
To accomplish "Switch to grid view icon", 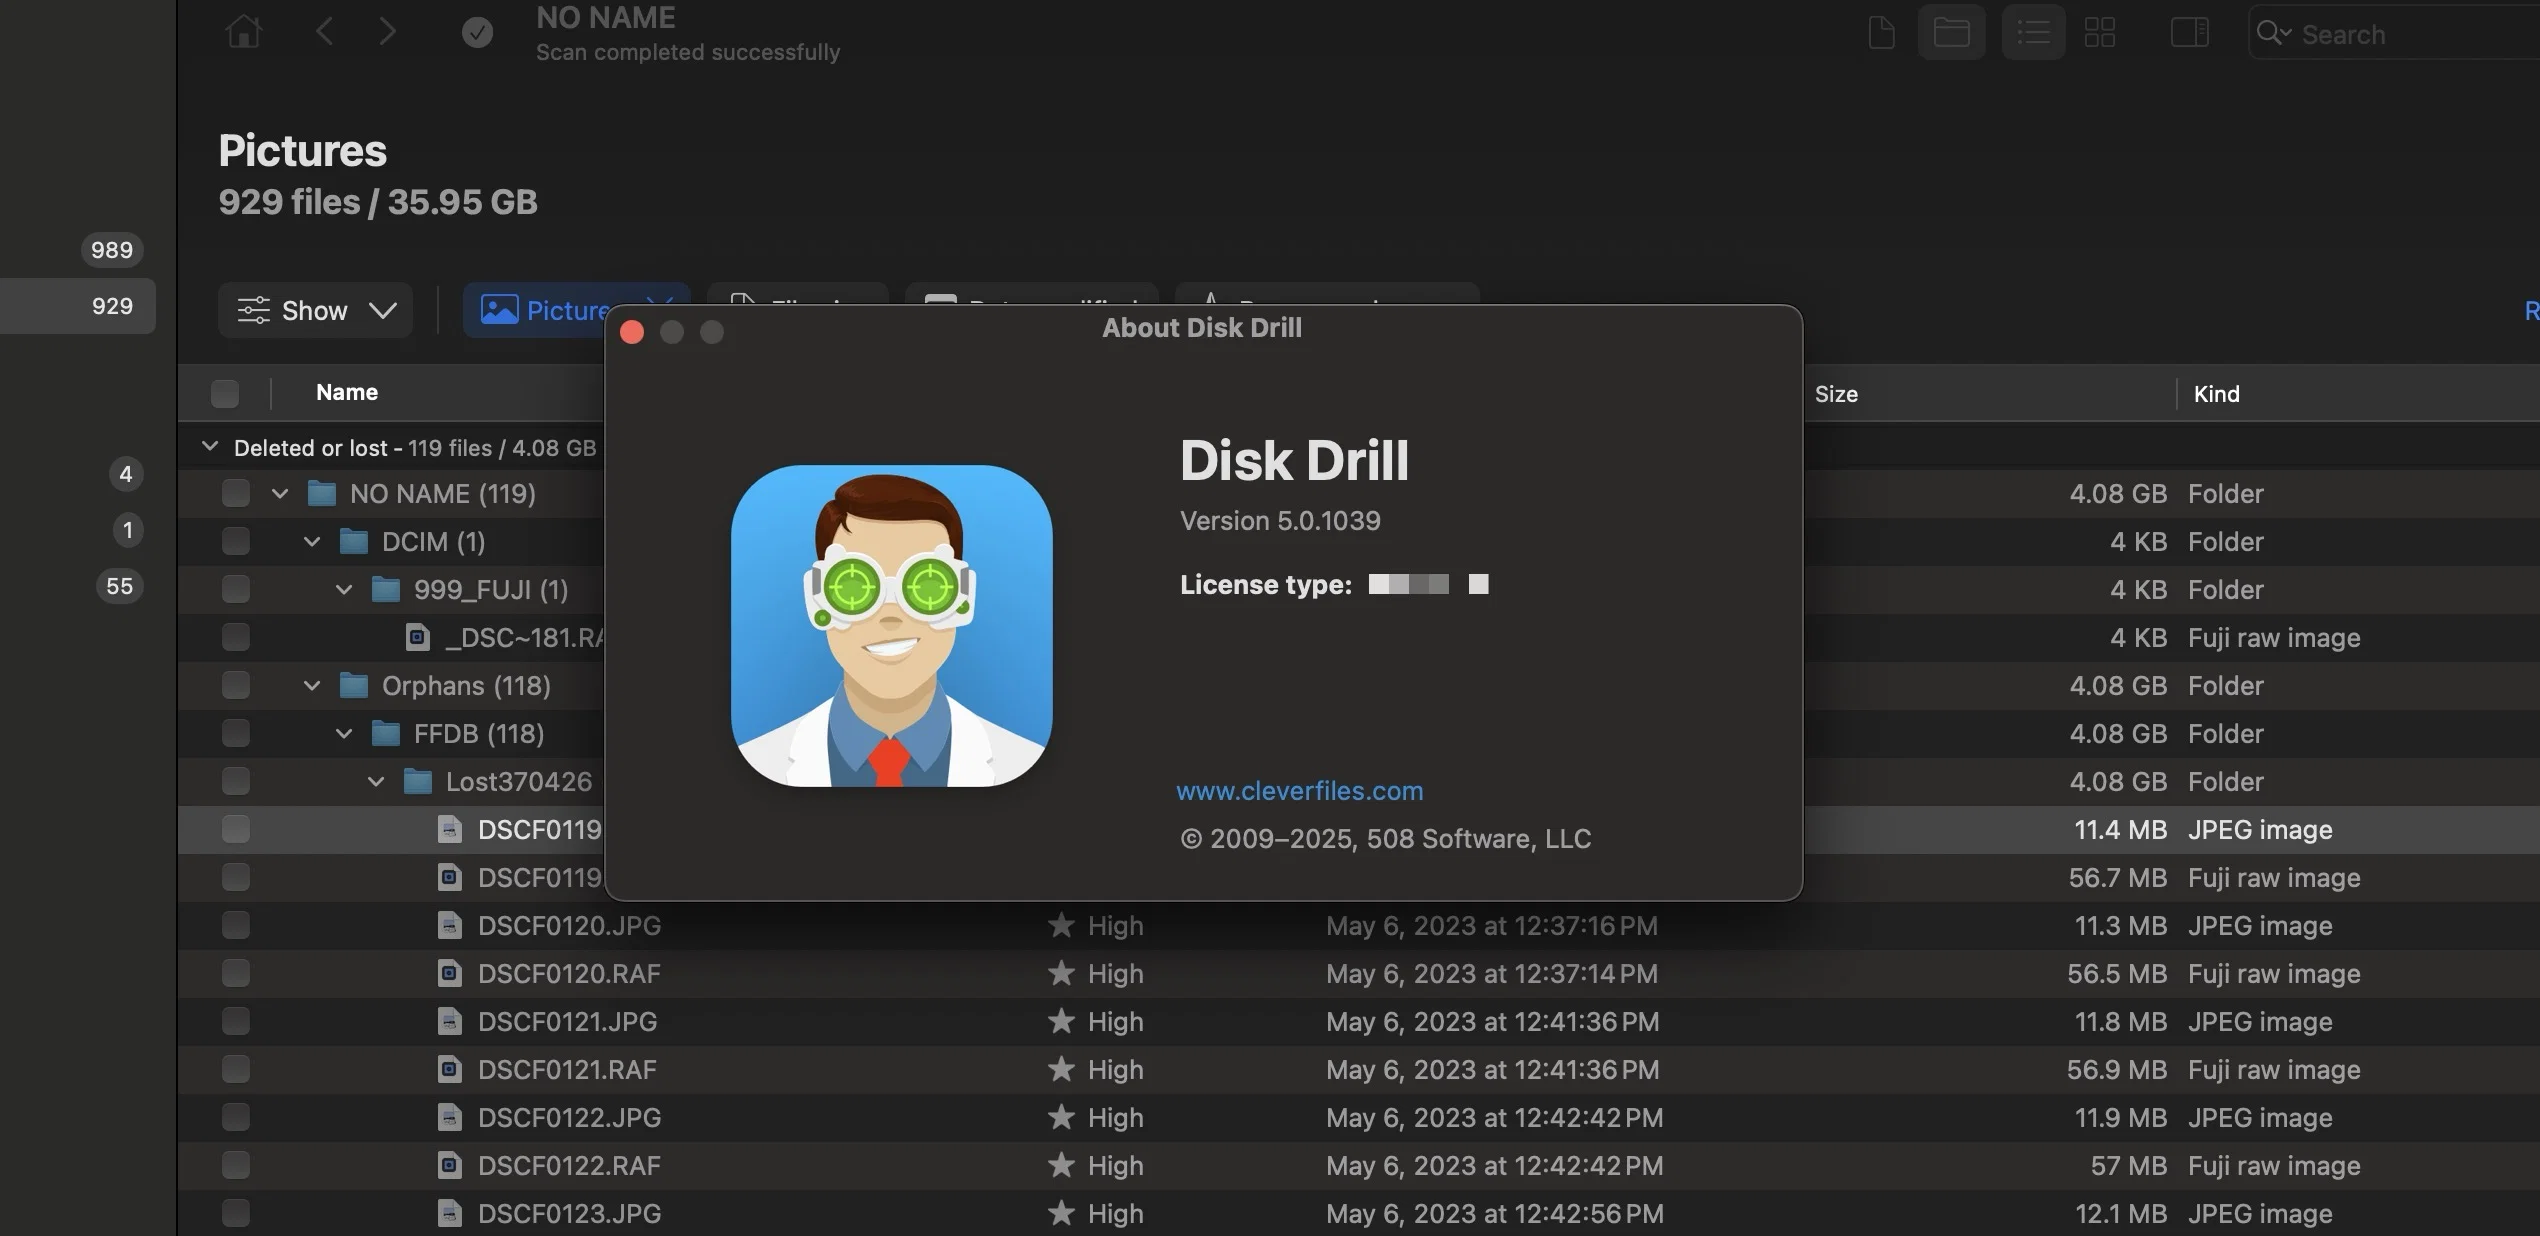I will (x=2100, y=32).
